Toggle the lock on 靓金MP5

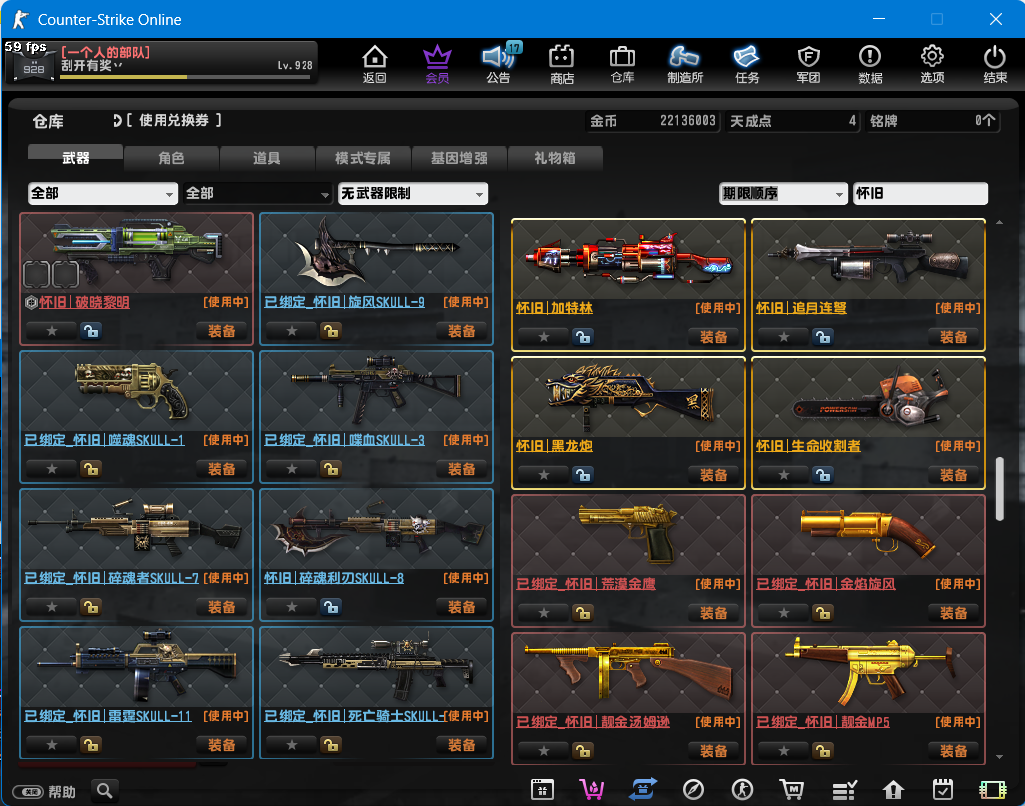822,751
